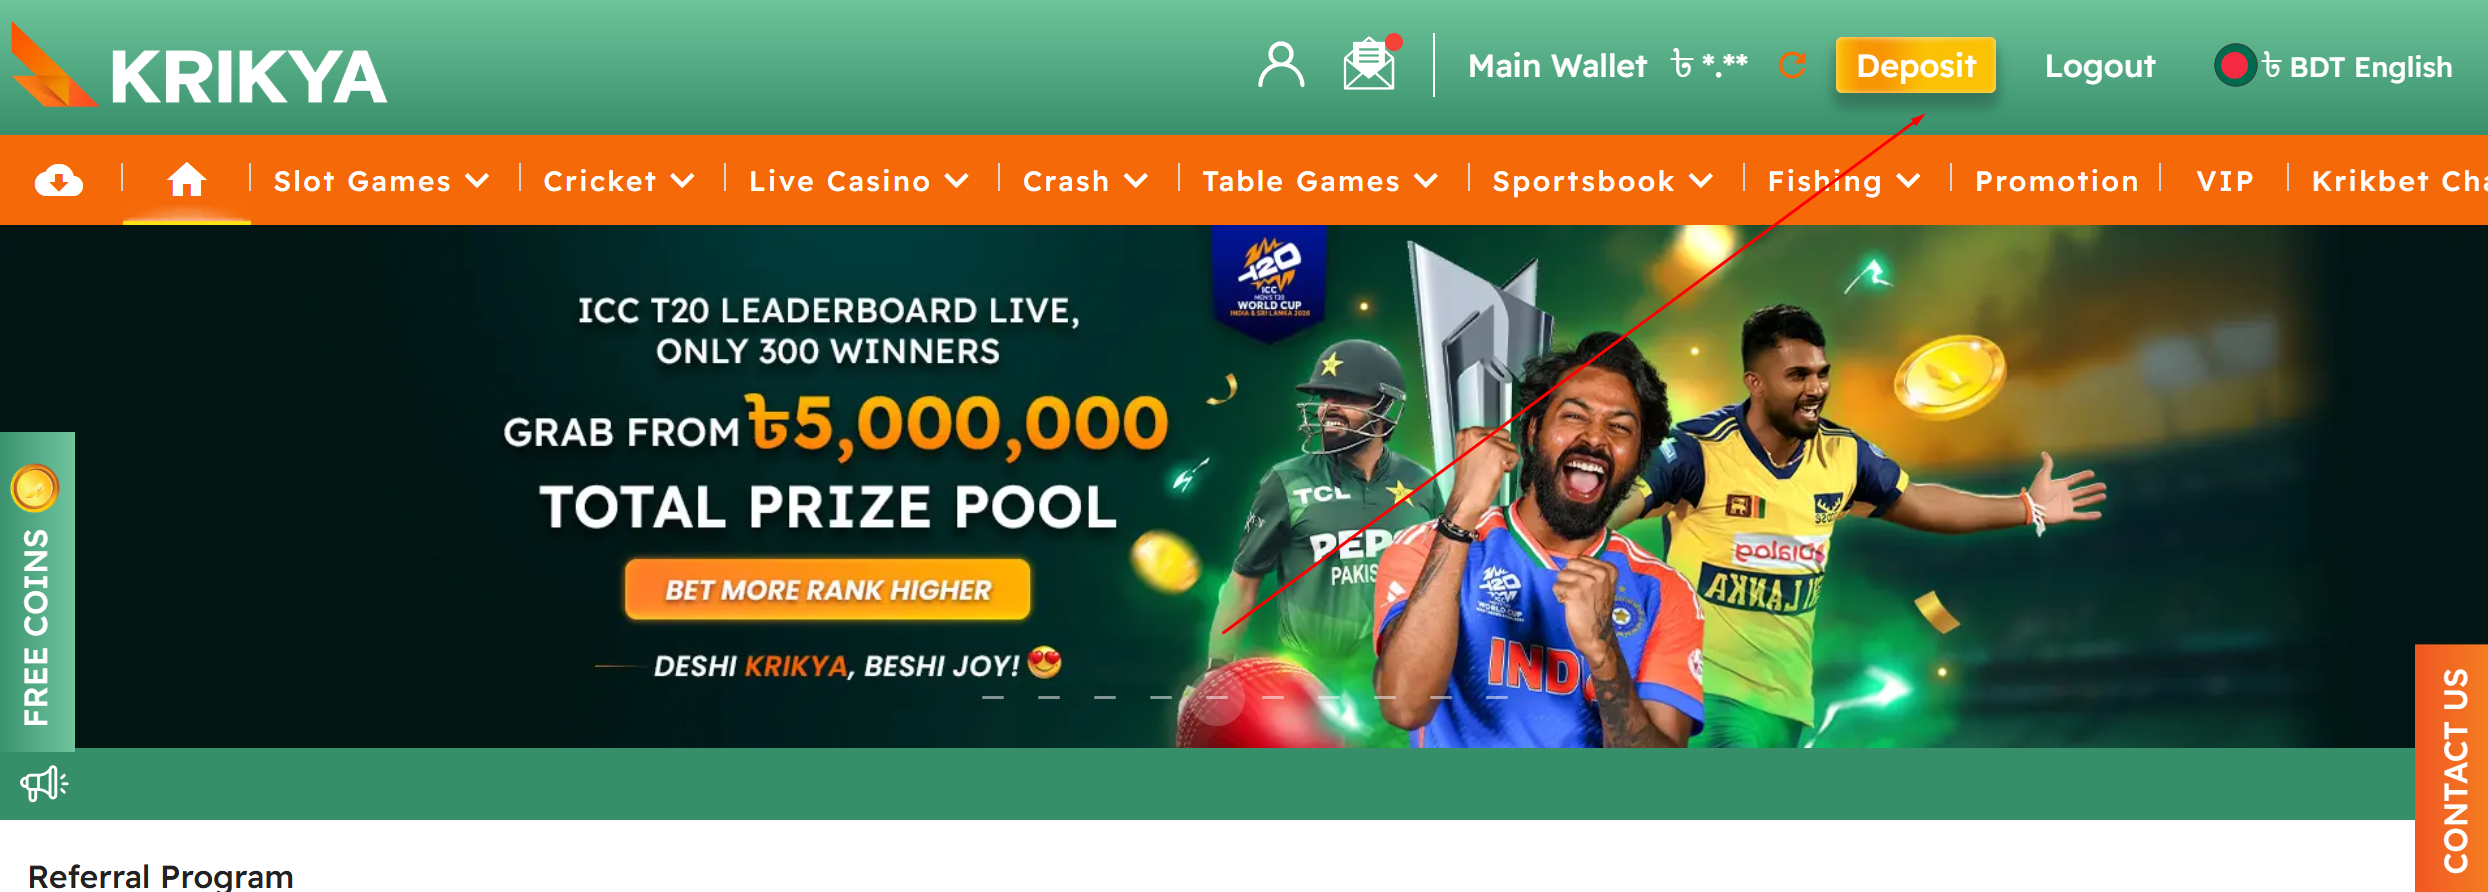The image size is (2488, 892).
Task: Expand the Cricket menu
Action: 618,181
